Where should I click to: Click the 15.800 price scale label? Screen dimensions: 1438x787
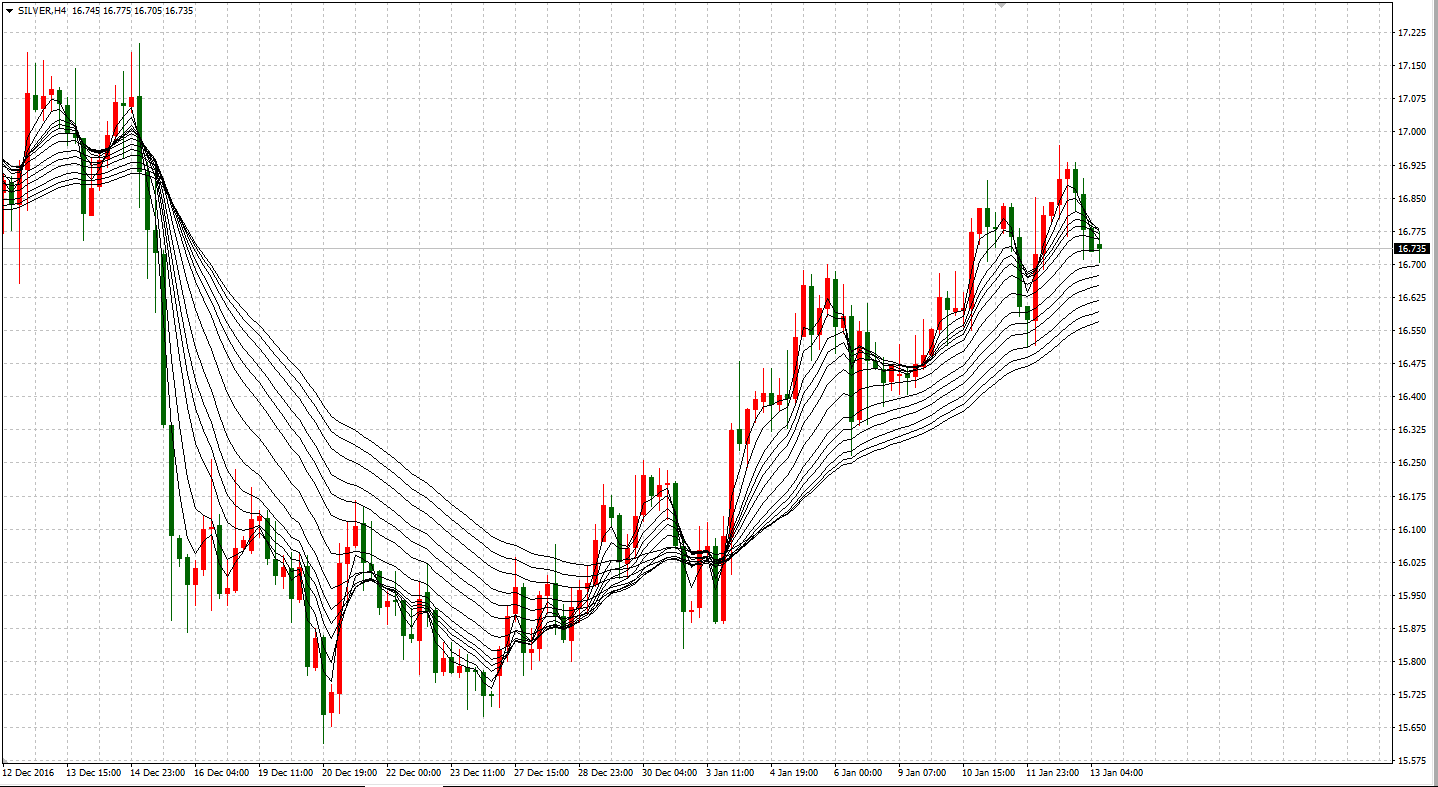[1411, 662]
